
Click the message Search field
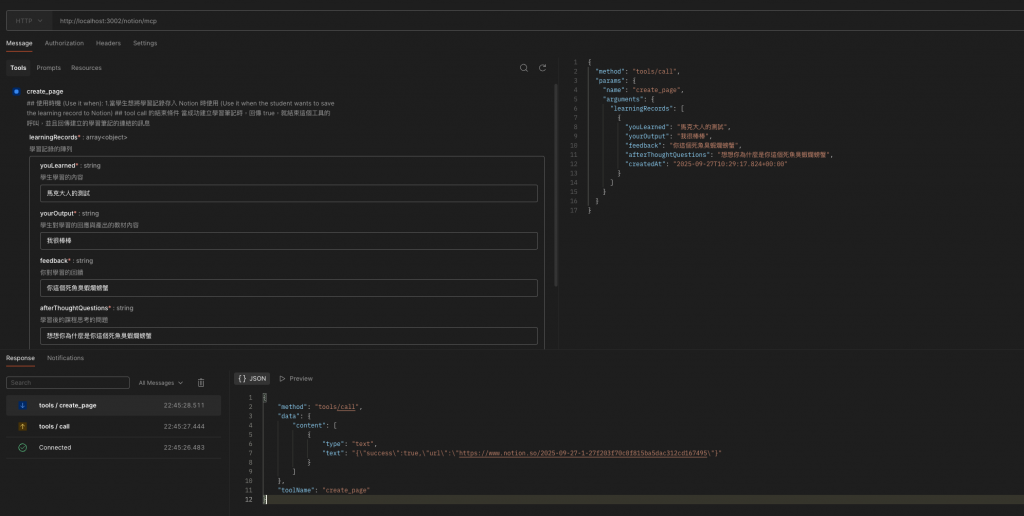coord(68,383)
